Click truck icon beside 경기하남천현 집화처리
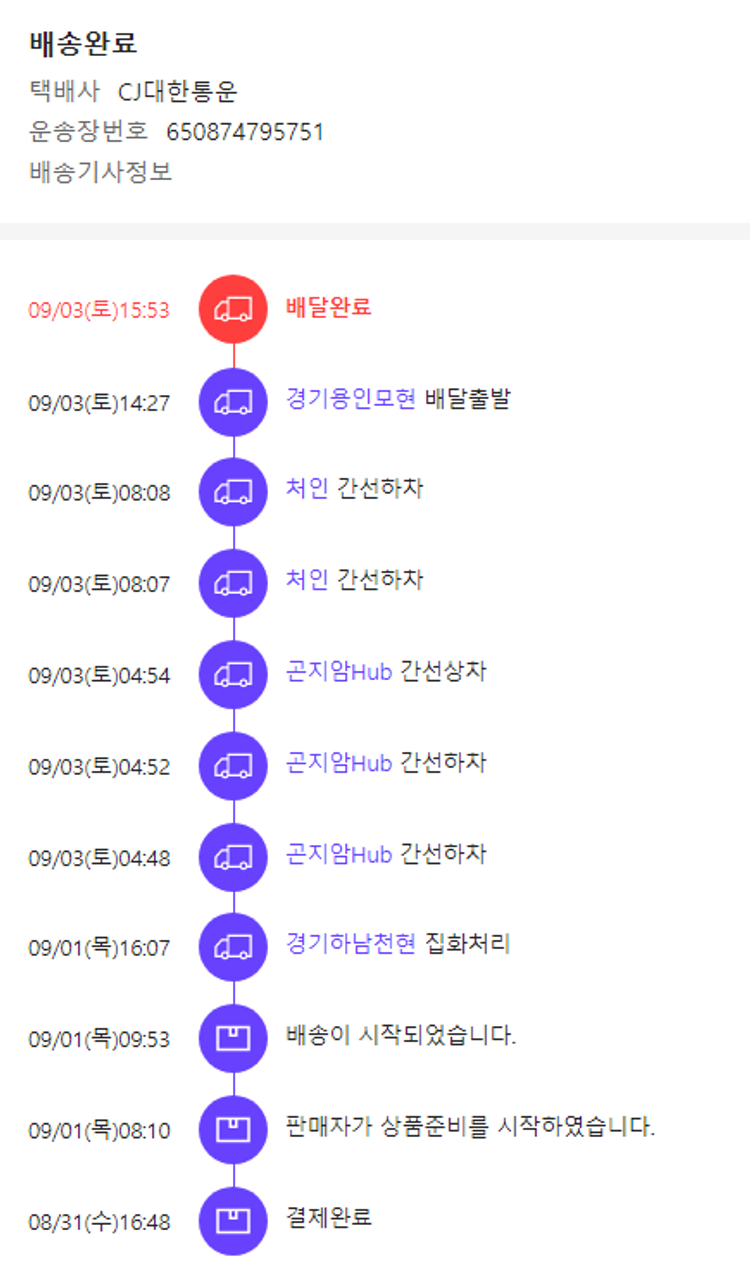The image size is (750, 1274). pos(233,947)
